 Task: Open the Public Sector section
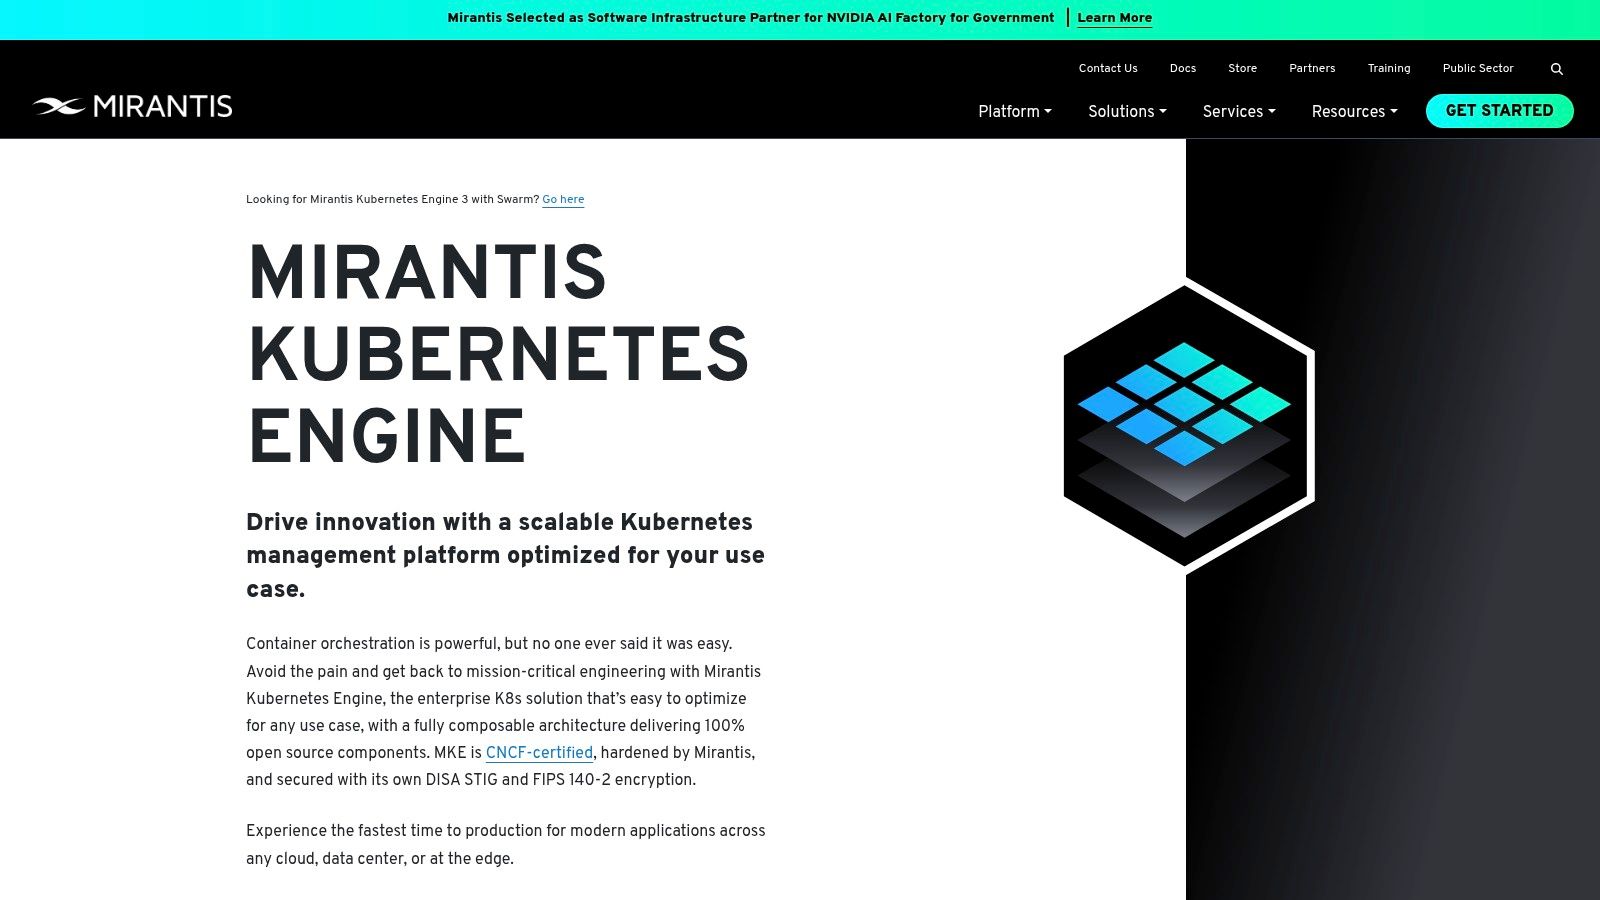(x=1478, y=68)
